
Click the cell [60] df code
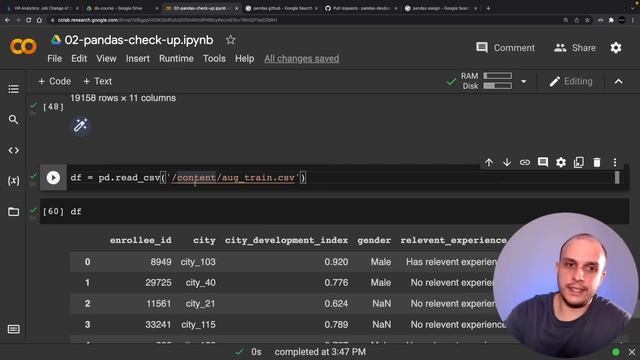point(76,211)
